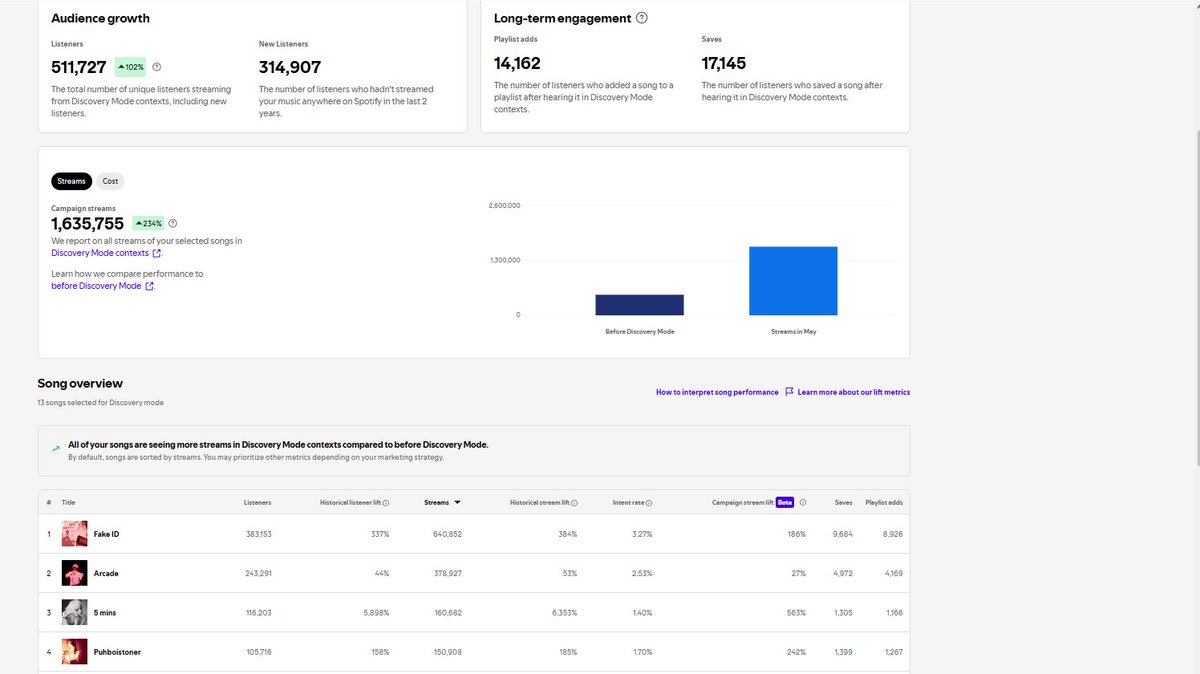Click 5,898% listener lift cell

pos(375,612)
